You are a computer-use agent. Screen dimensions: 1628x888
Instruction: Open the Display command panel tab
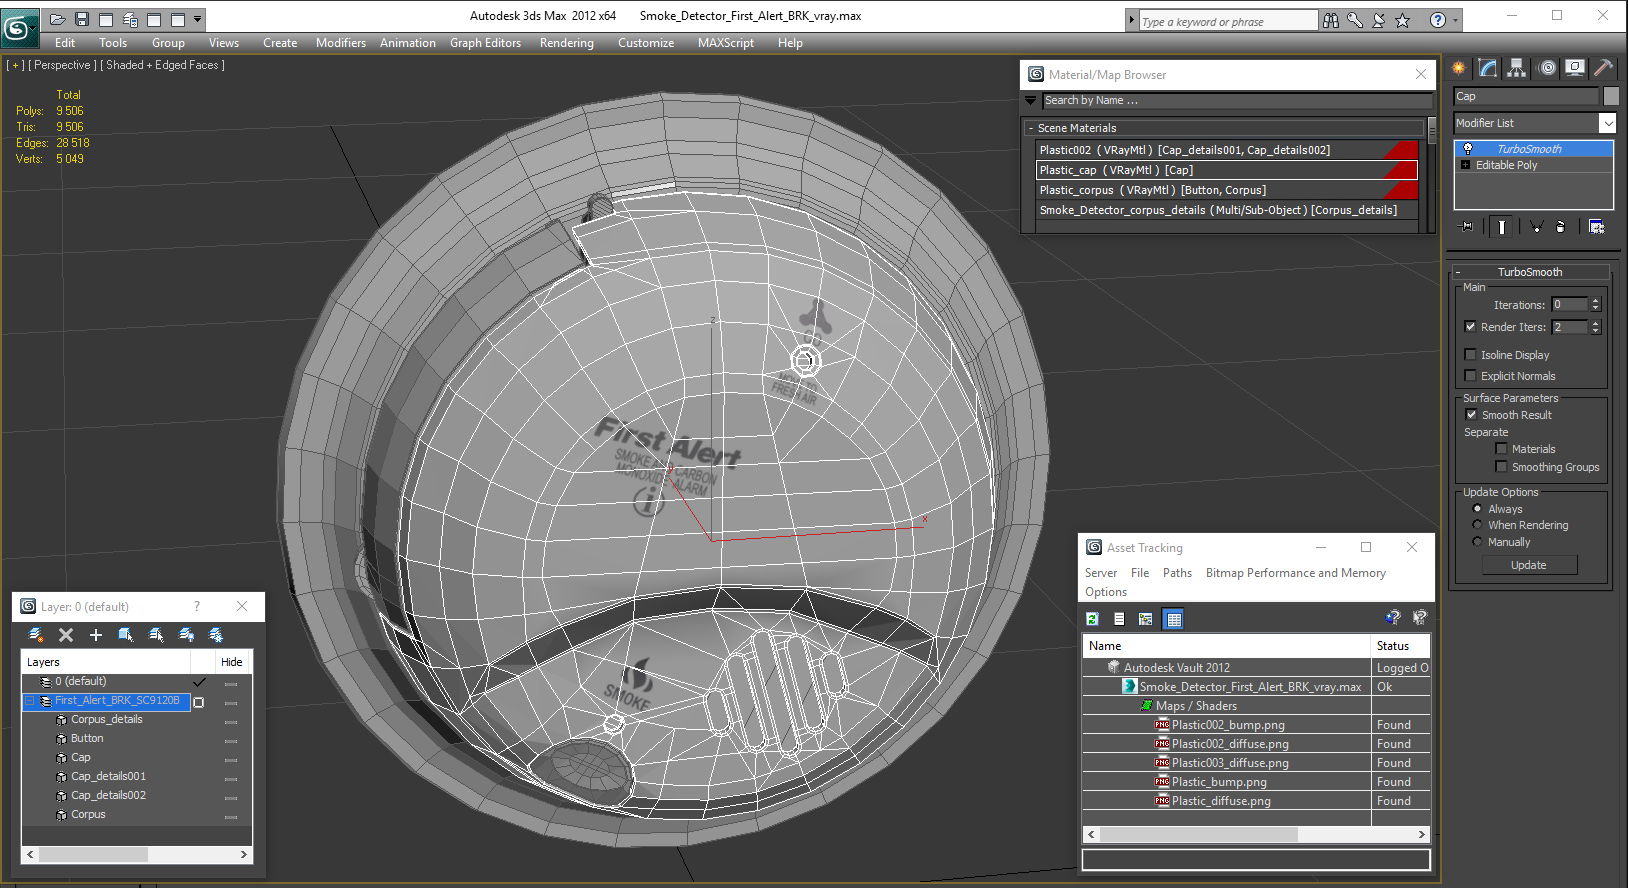coord(1575,68)
